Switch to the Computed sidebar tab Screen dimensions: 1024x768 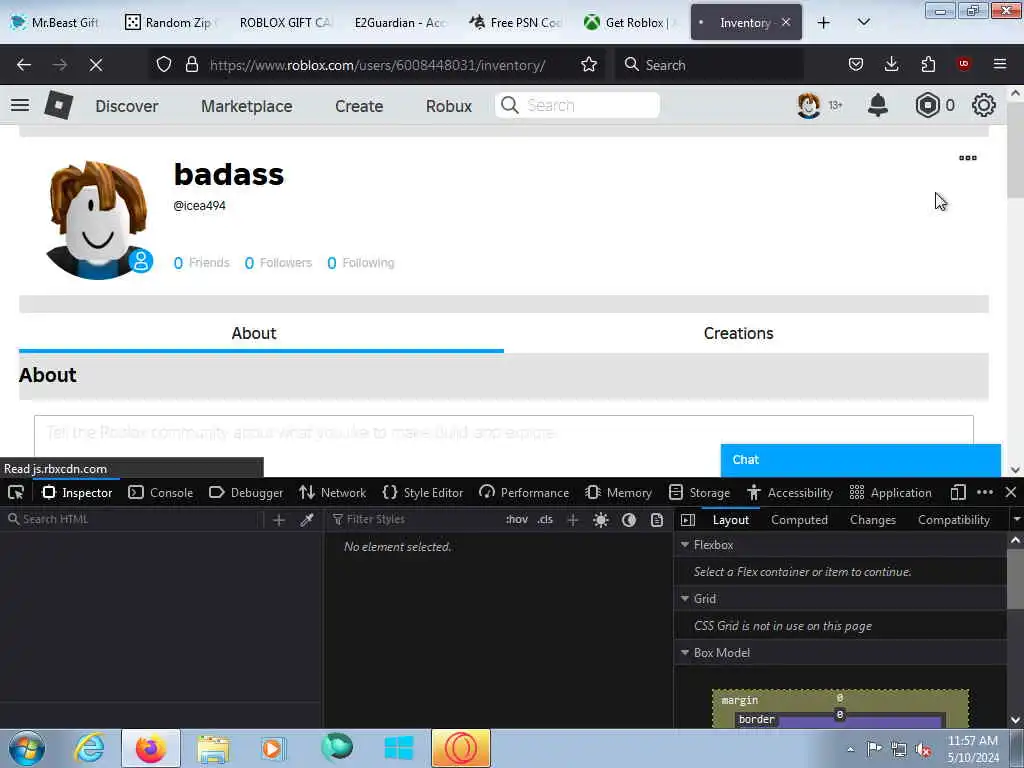pos(799,520)
